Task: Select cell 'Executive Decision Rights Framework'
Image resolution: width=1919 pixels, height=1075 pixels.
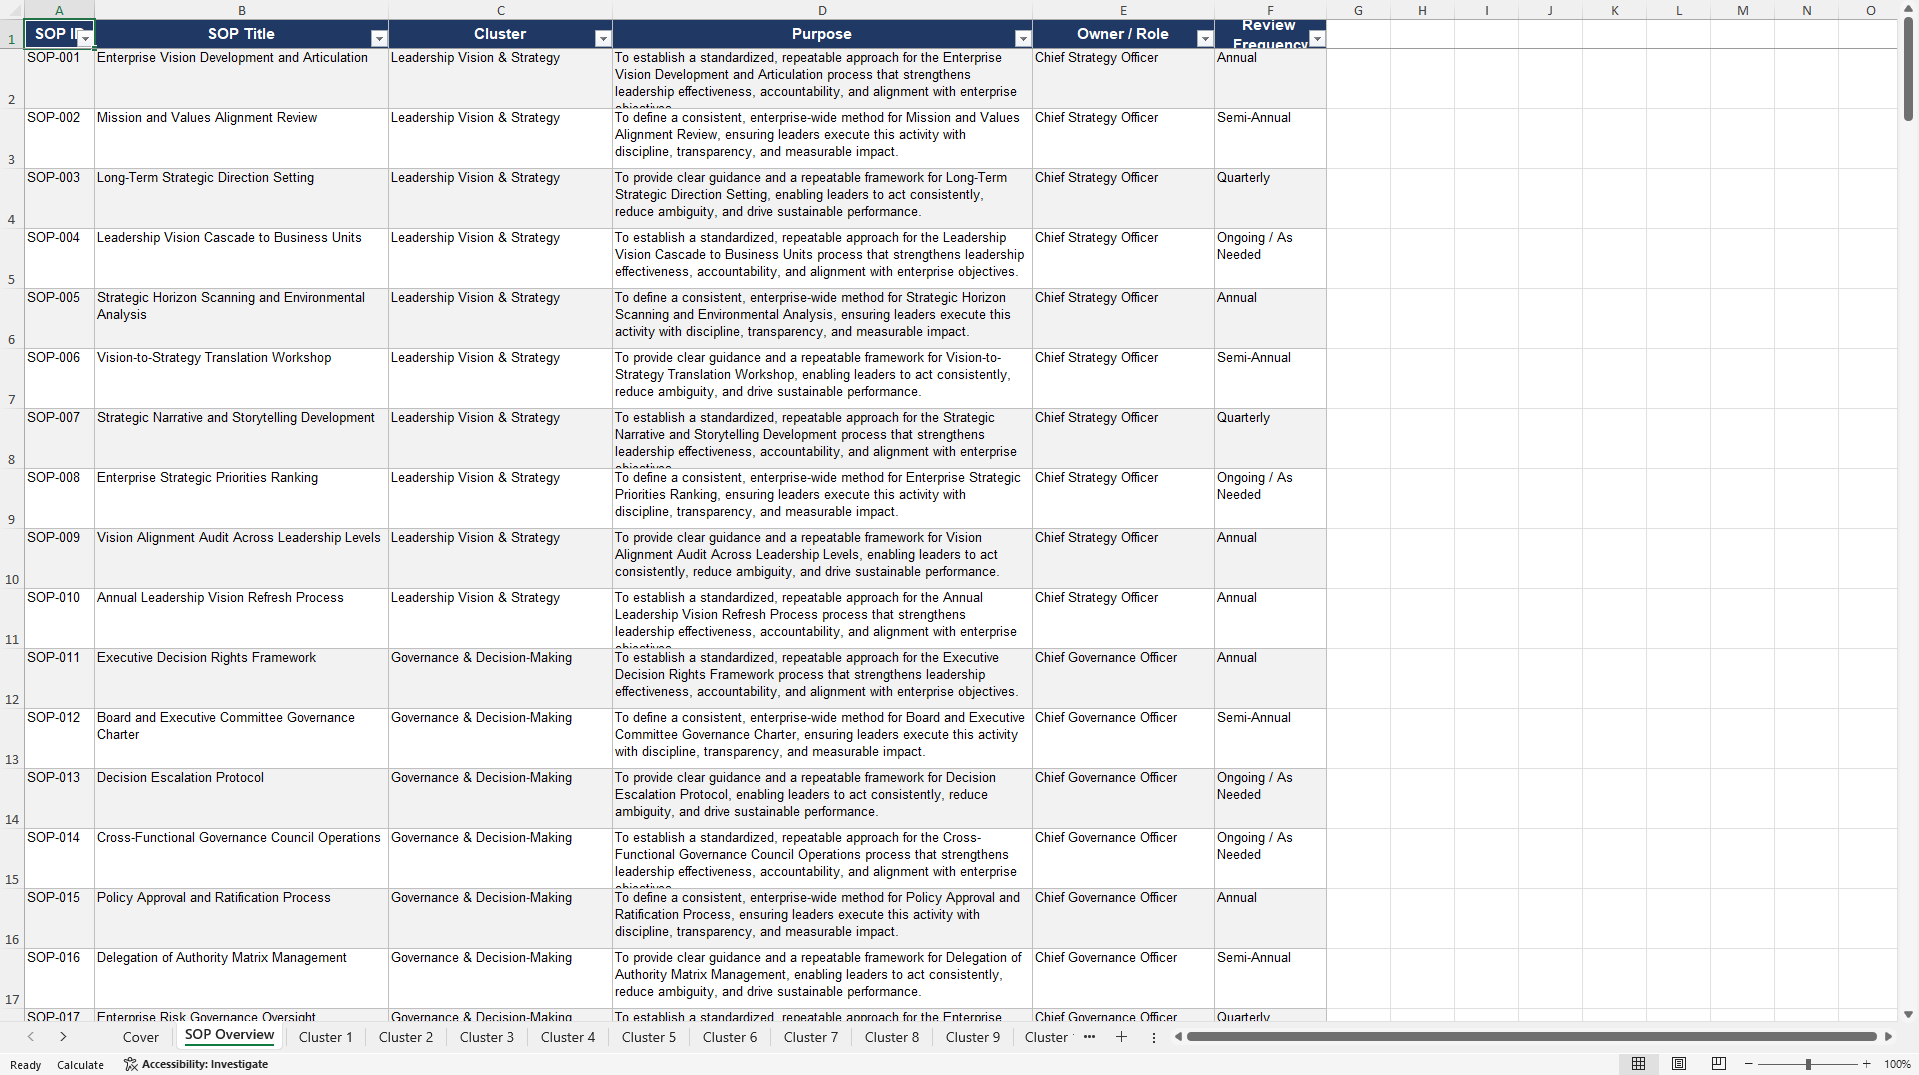Action: click(x=241, y=679)
